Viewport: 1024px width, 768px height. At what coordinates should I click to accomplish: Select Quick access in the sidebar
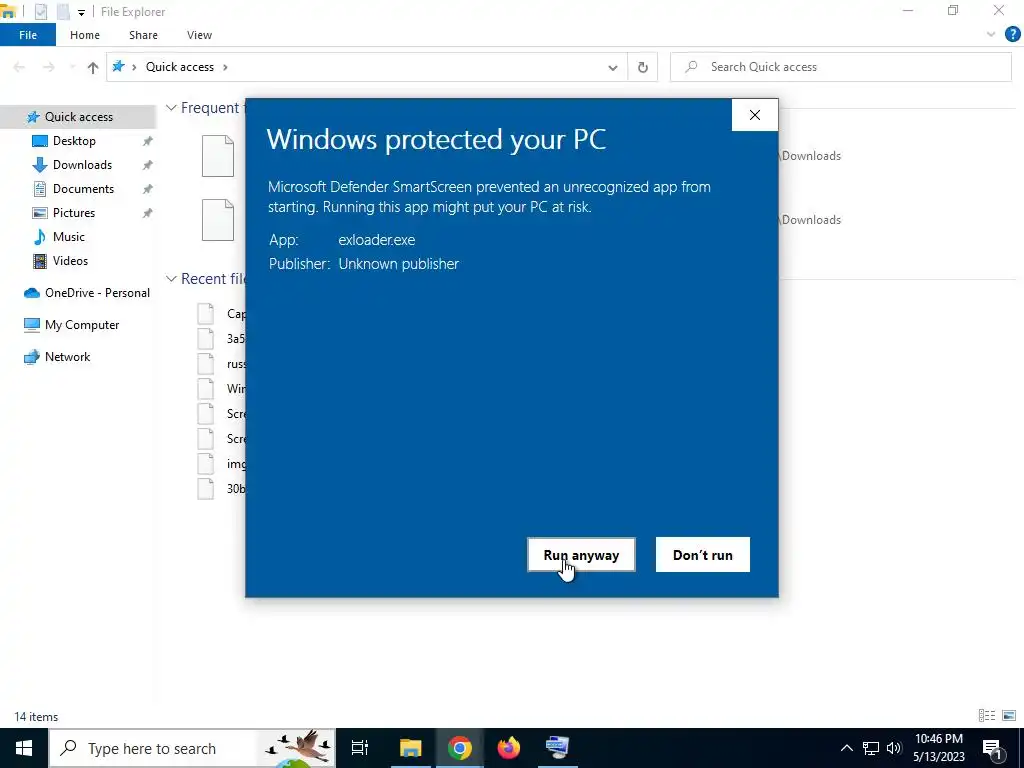pos(78,116)
